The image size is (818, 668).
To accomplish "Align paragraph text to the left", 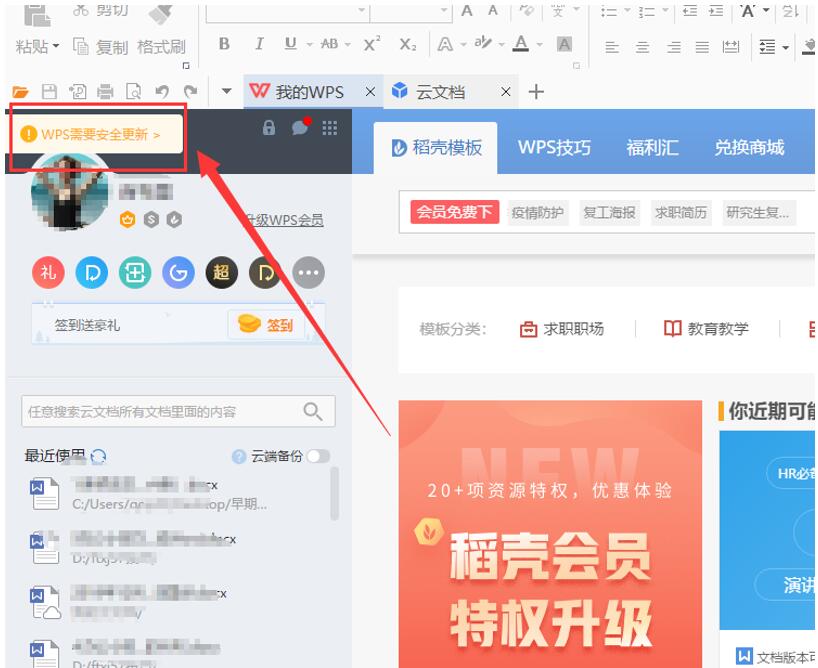I will click(612, 47).
